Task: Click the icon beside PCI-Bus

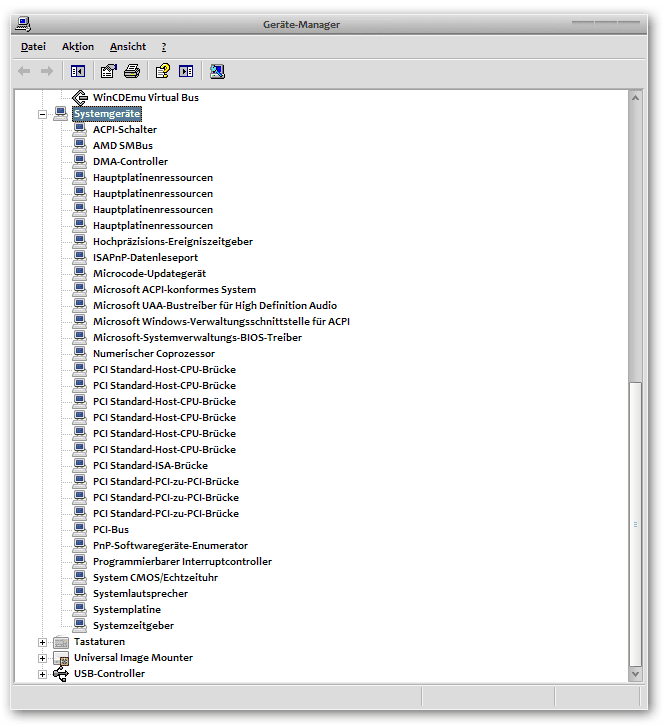Action: click(x=80, y=529)
